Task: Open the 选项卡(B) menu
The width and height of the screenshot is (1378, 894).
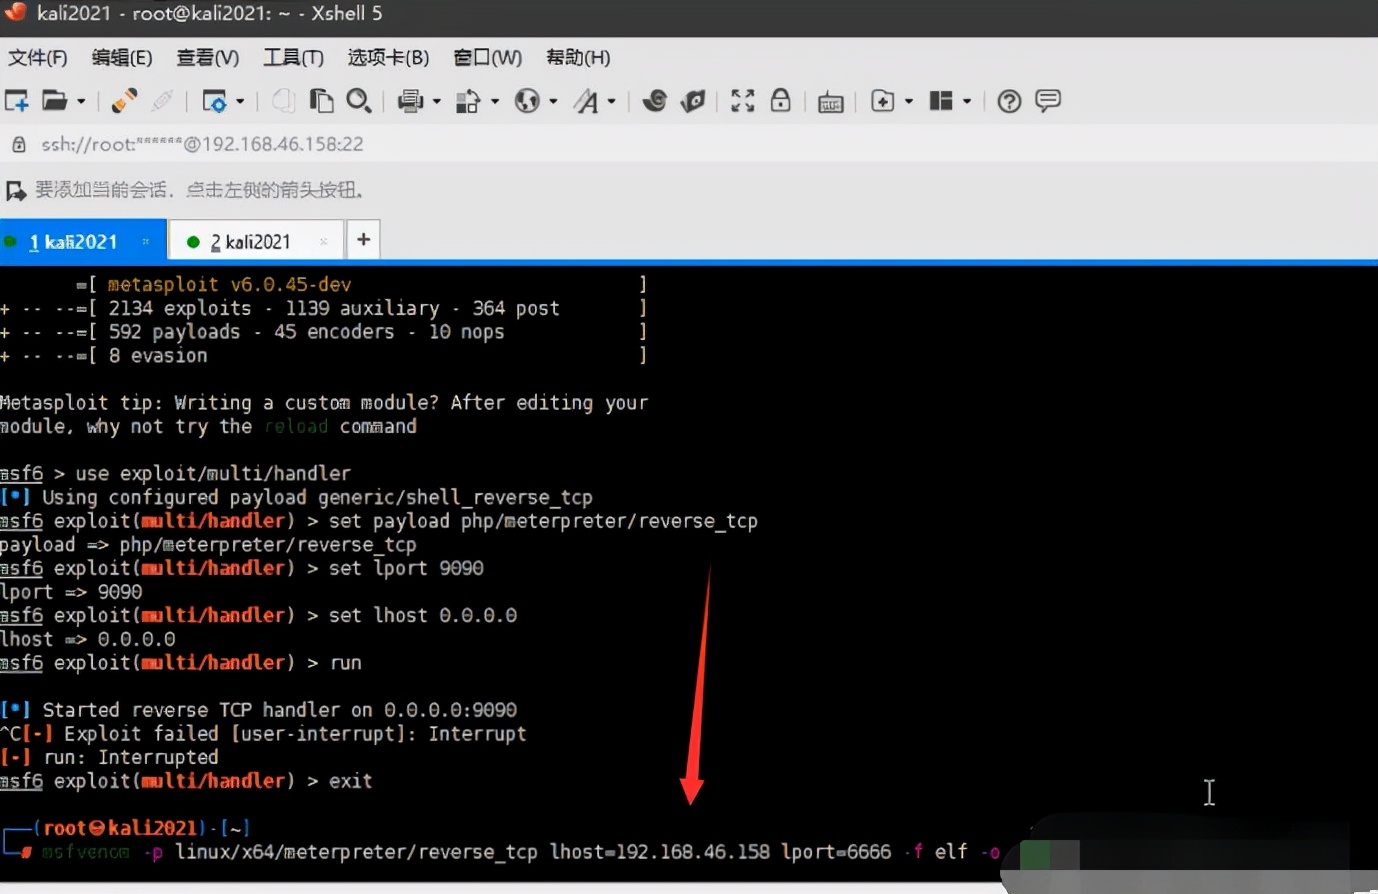Action: click(388, 57)
